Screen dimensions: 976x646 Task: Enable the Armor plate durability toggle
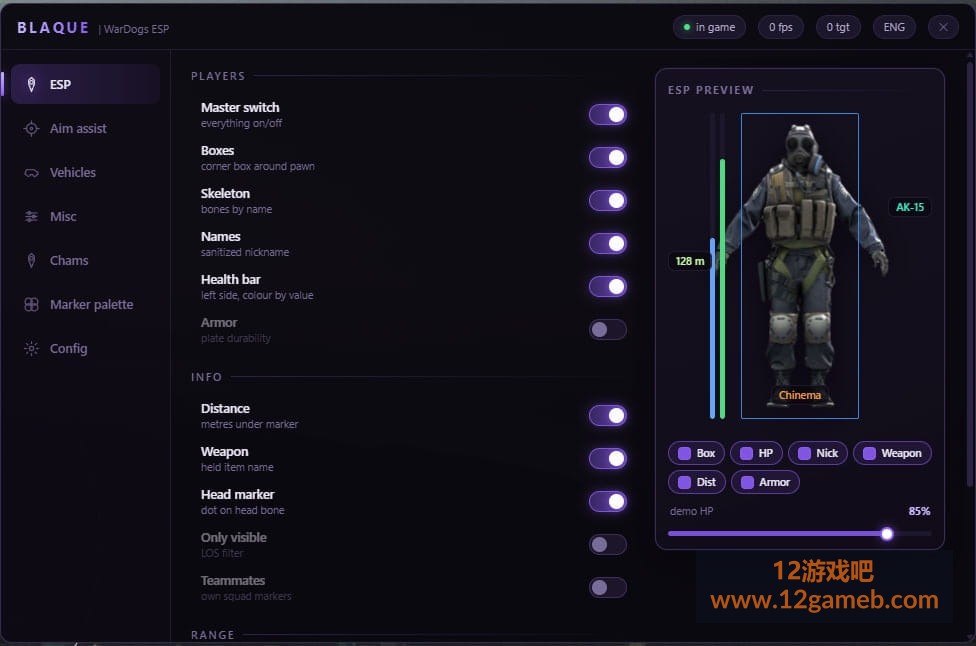(608, 329)
